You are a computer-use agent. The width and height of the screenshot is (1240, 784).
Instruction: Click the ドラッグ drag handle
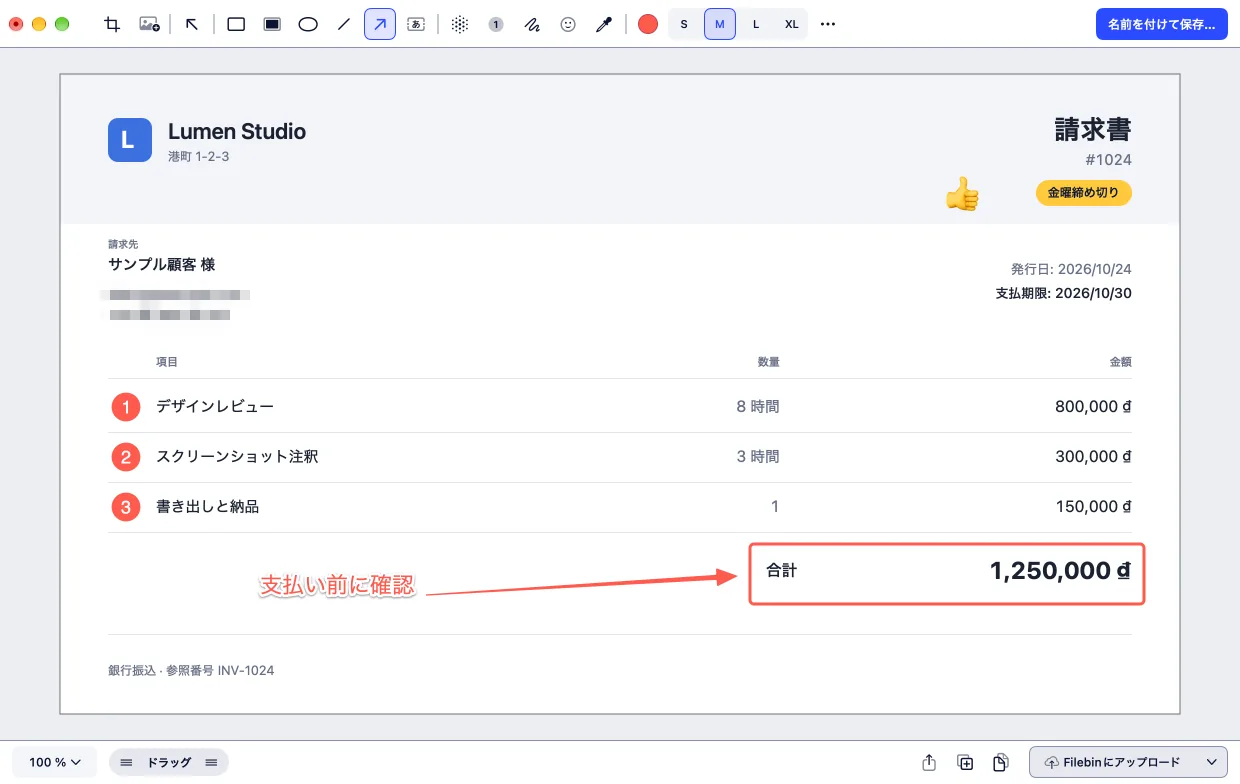pos(169,762)
